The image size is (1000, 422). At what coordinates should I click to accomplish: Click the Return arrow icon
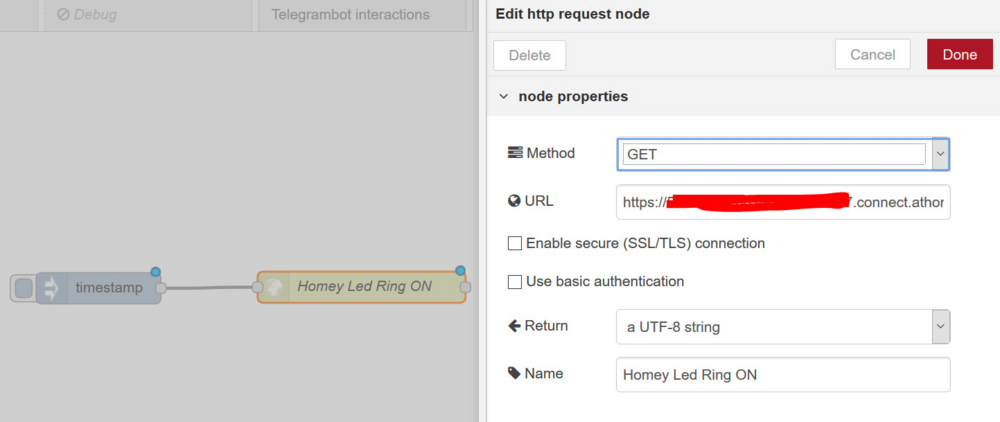coord(515,326)
